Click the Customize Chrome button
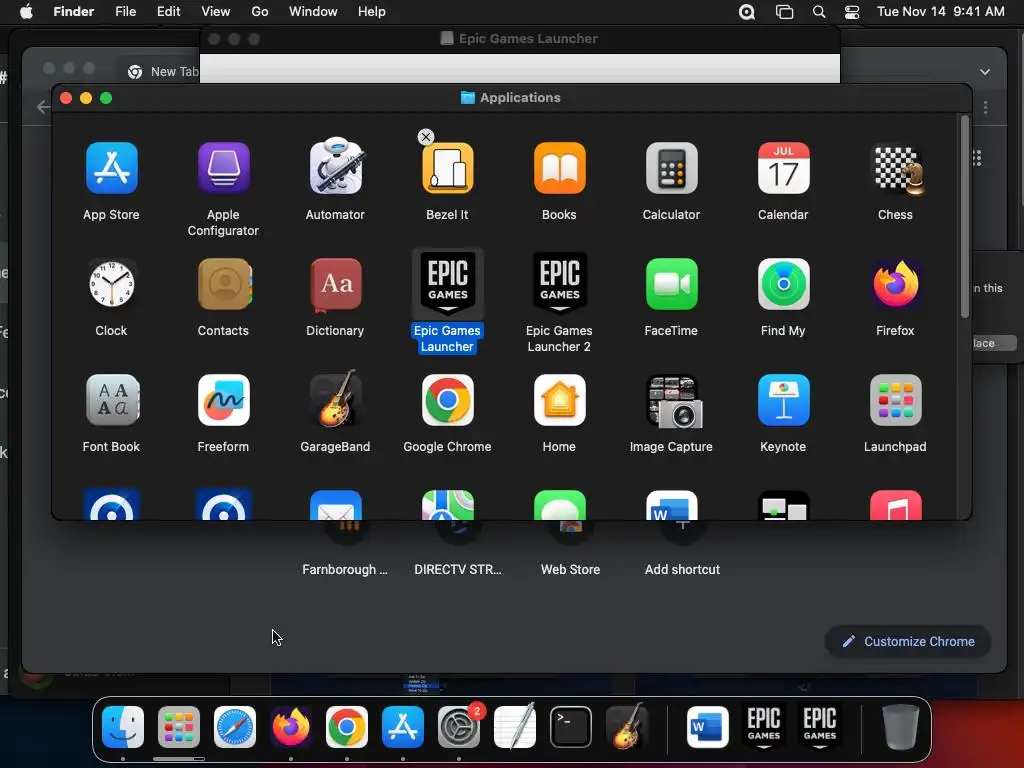 pos(908,641)
